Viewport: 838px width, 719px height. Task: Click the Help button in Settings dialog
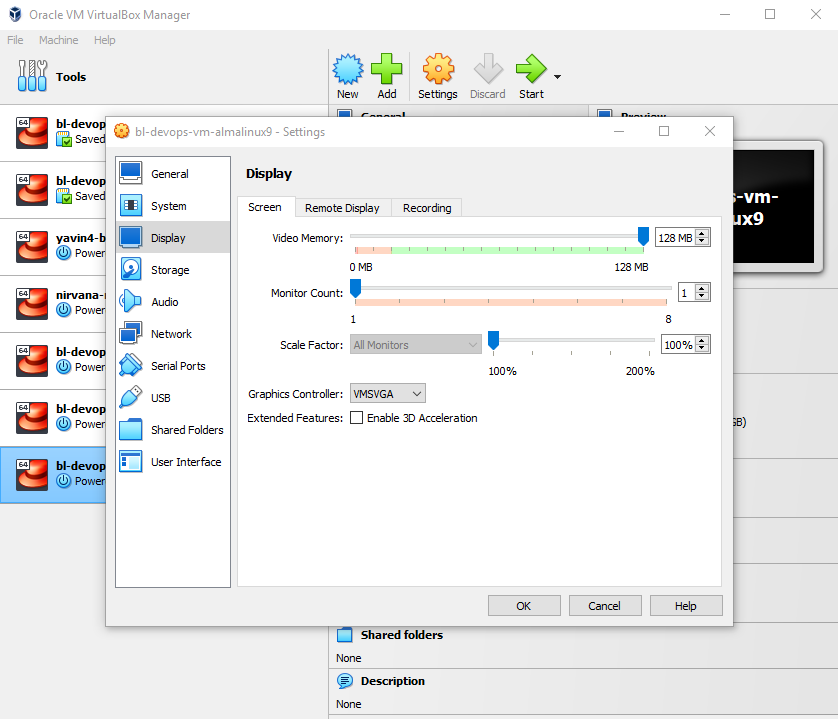pyautogui.click(x=686, y=606)
